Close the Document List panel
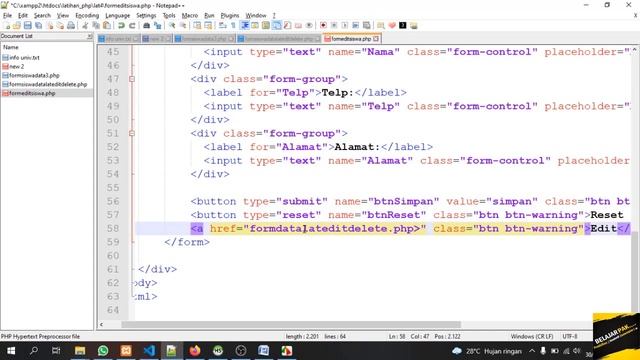This screenshot has width=640, height=360. click(x=89, y=36)
